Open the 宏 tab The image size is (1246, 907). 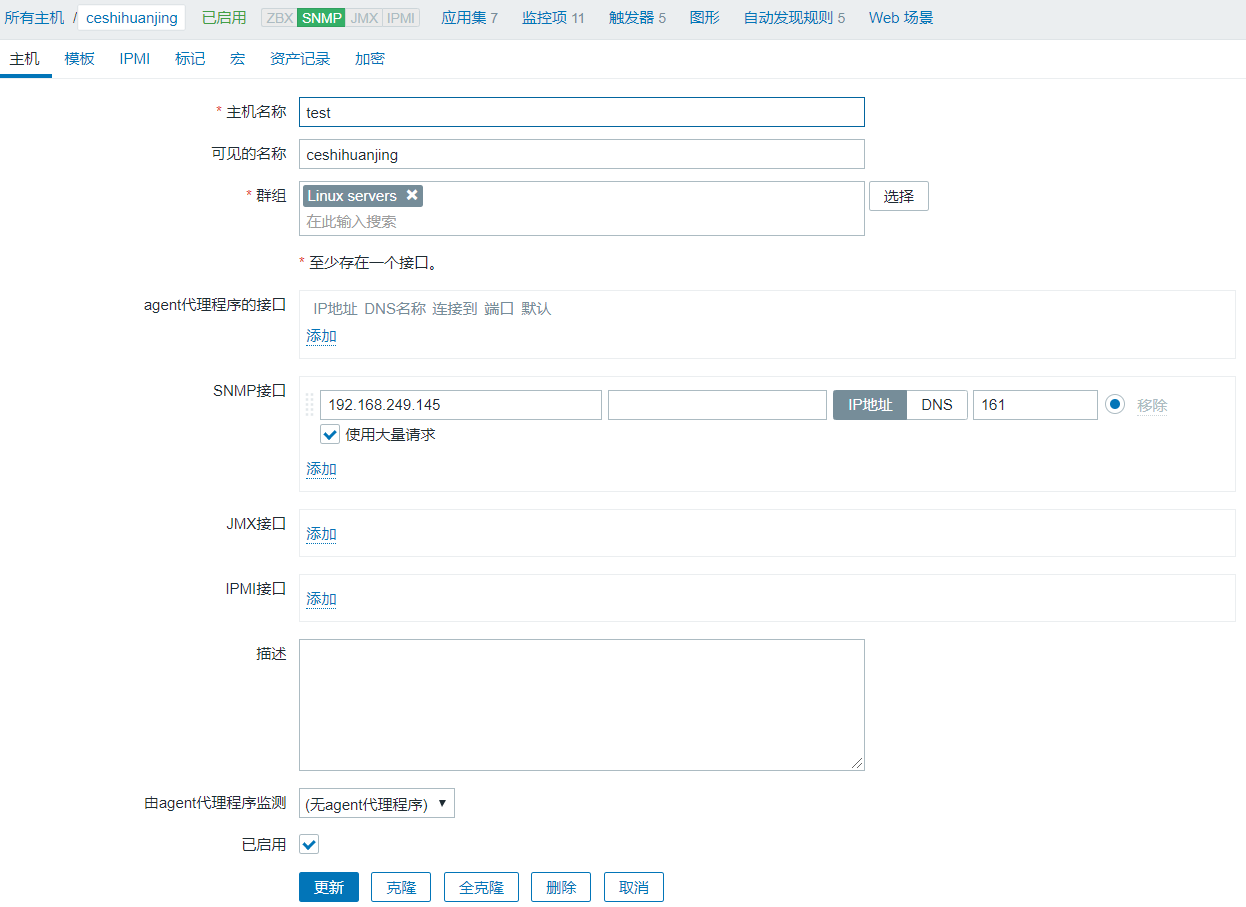click(237, 59)
